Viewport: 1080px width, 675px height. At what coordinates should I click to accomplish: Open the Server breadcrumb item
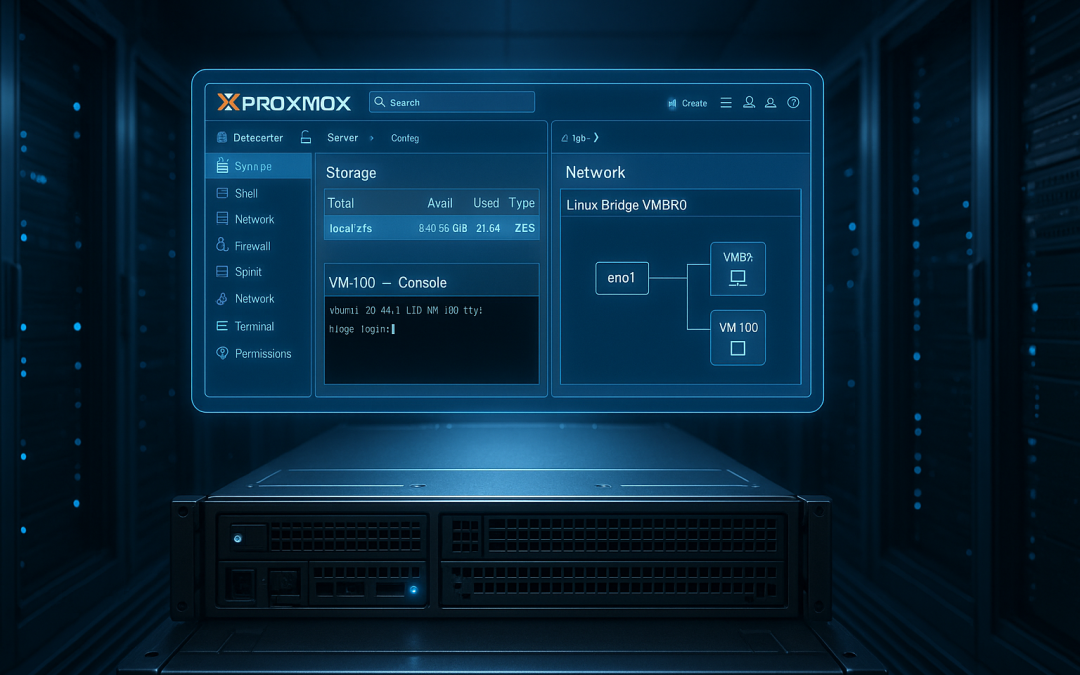pos(342,138)
